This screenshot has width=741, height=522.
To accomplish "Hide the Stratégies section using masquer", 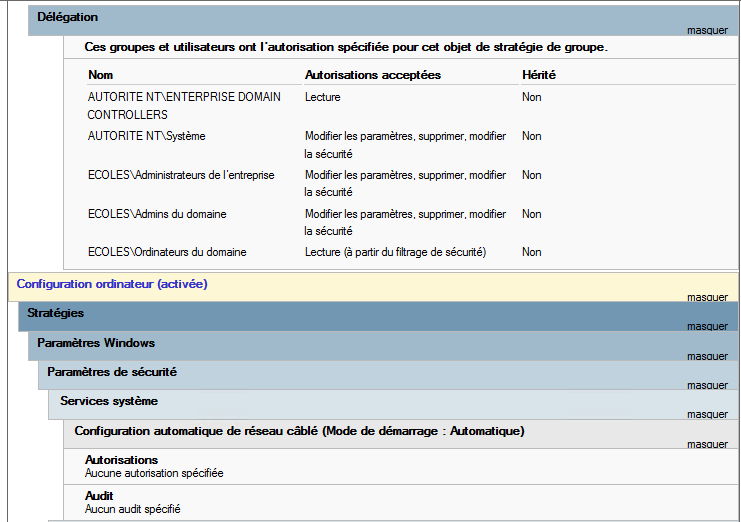I will point(707,326).
